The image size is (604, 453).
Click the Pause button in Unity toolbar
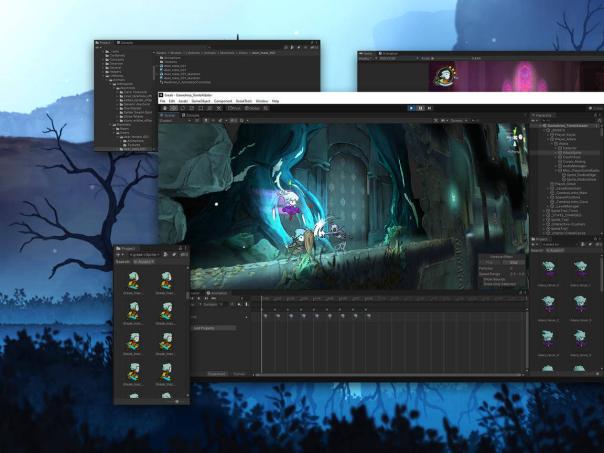(420, 108)
